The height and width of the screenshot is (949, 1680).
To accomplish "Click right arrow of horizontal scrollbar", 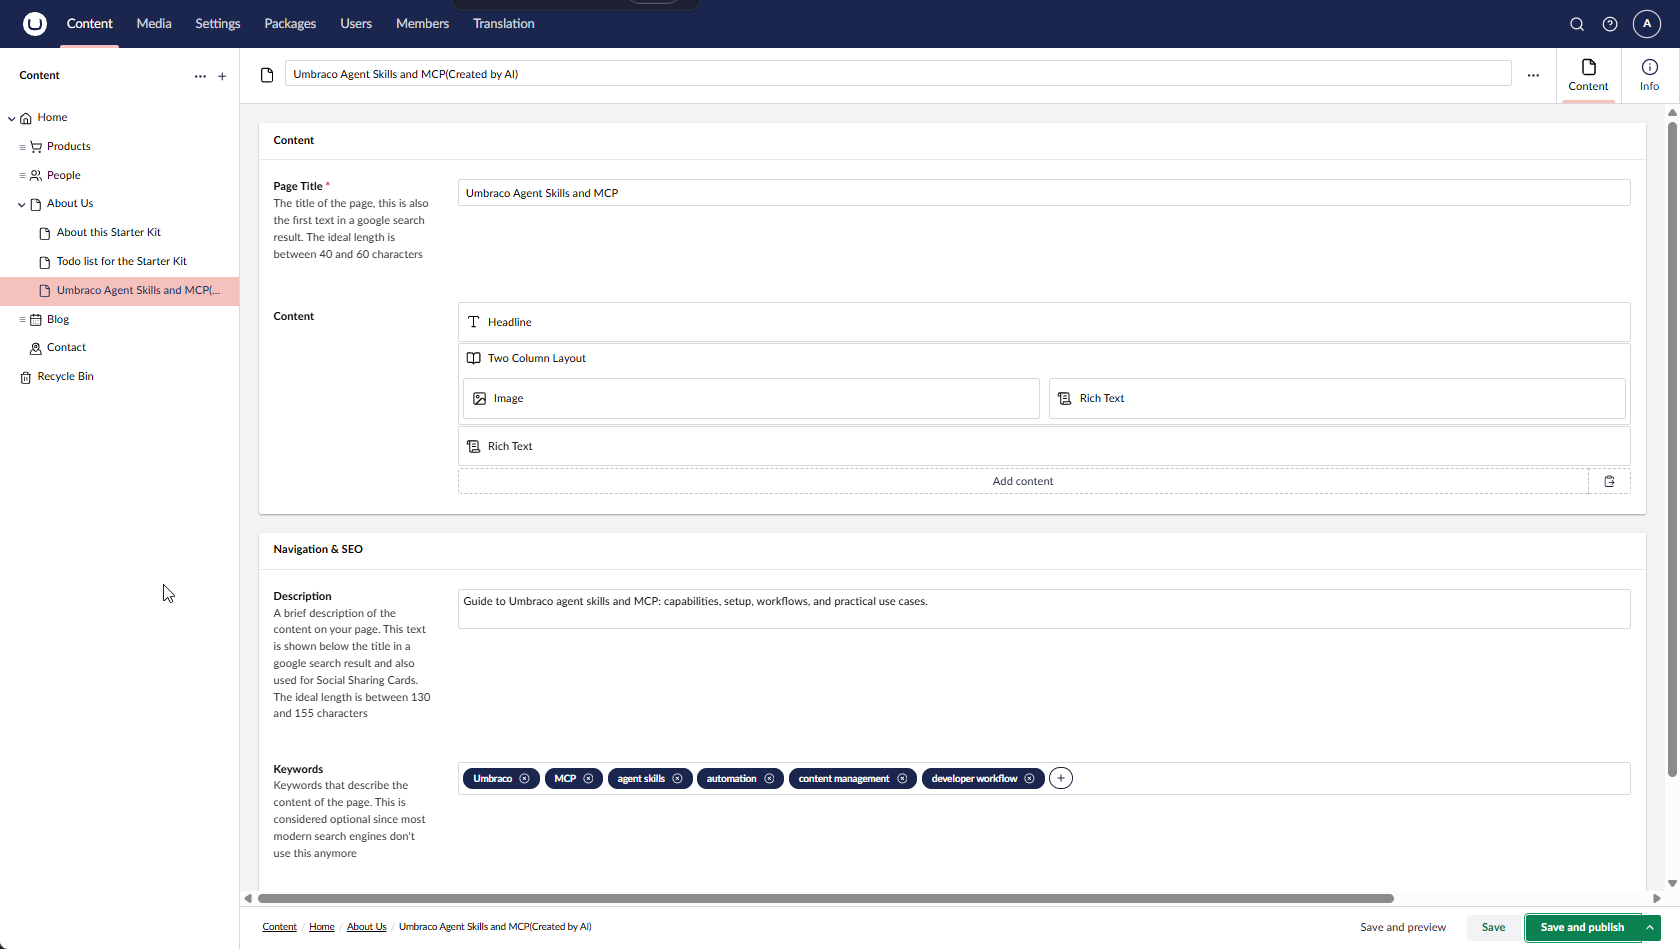I will tap(1657, 898).
